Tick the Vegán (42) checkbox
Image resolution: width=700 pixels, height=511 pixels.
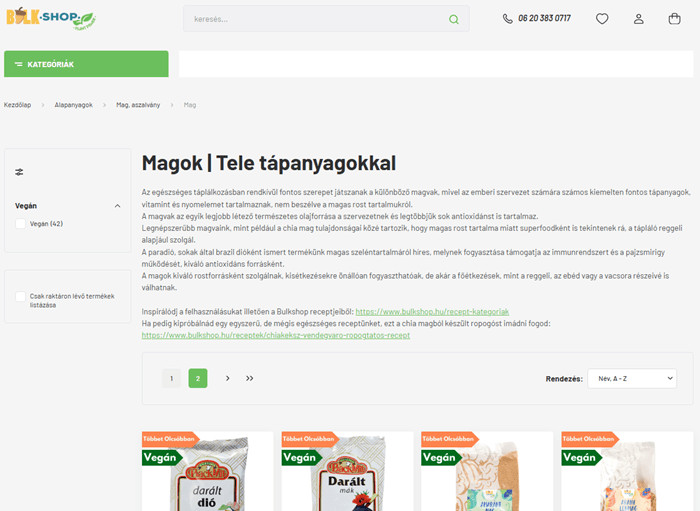[21, 224]
